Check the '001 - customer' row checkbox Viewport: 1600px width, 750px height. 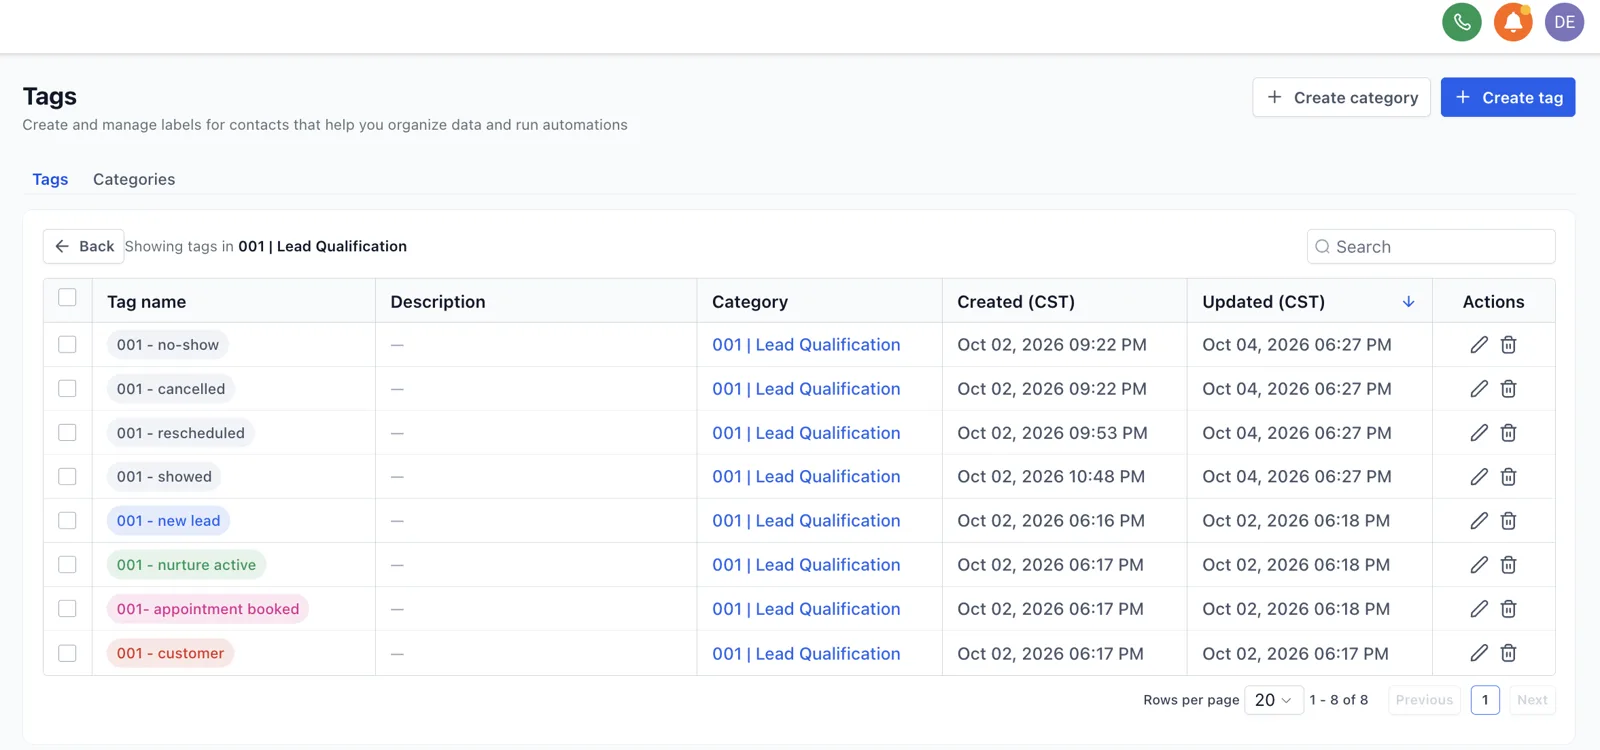pyautogui.click(x=67, y=653)
